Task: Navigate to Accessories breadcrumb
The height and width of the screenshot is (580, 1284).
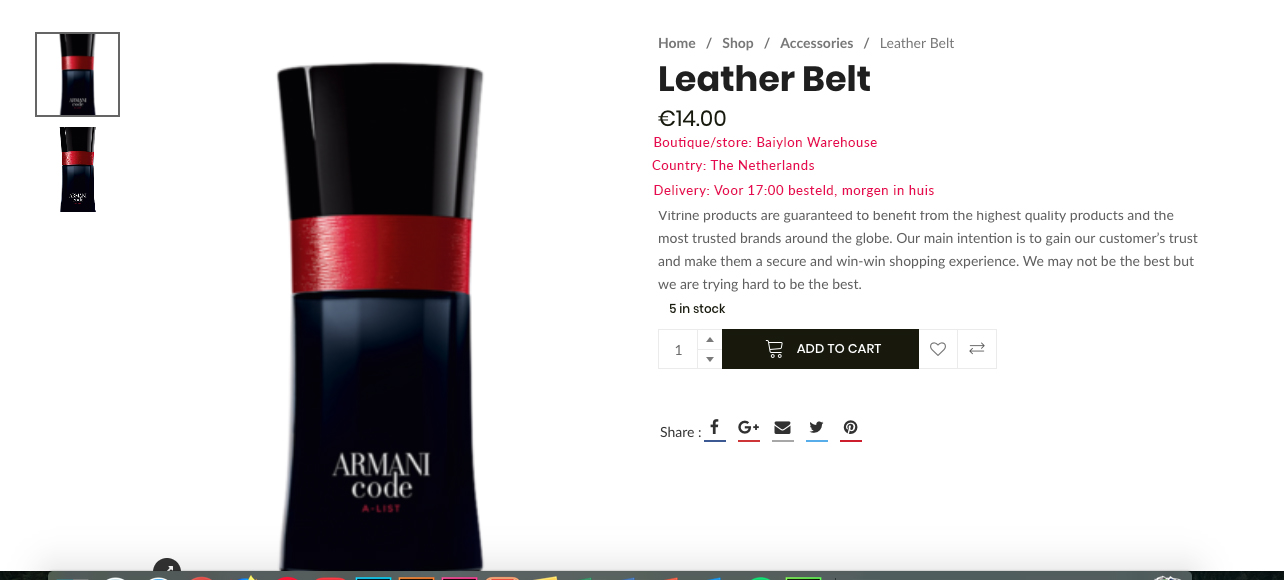Action: click(x=817, y=43)
